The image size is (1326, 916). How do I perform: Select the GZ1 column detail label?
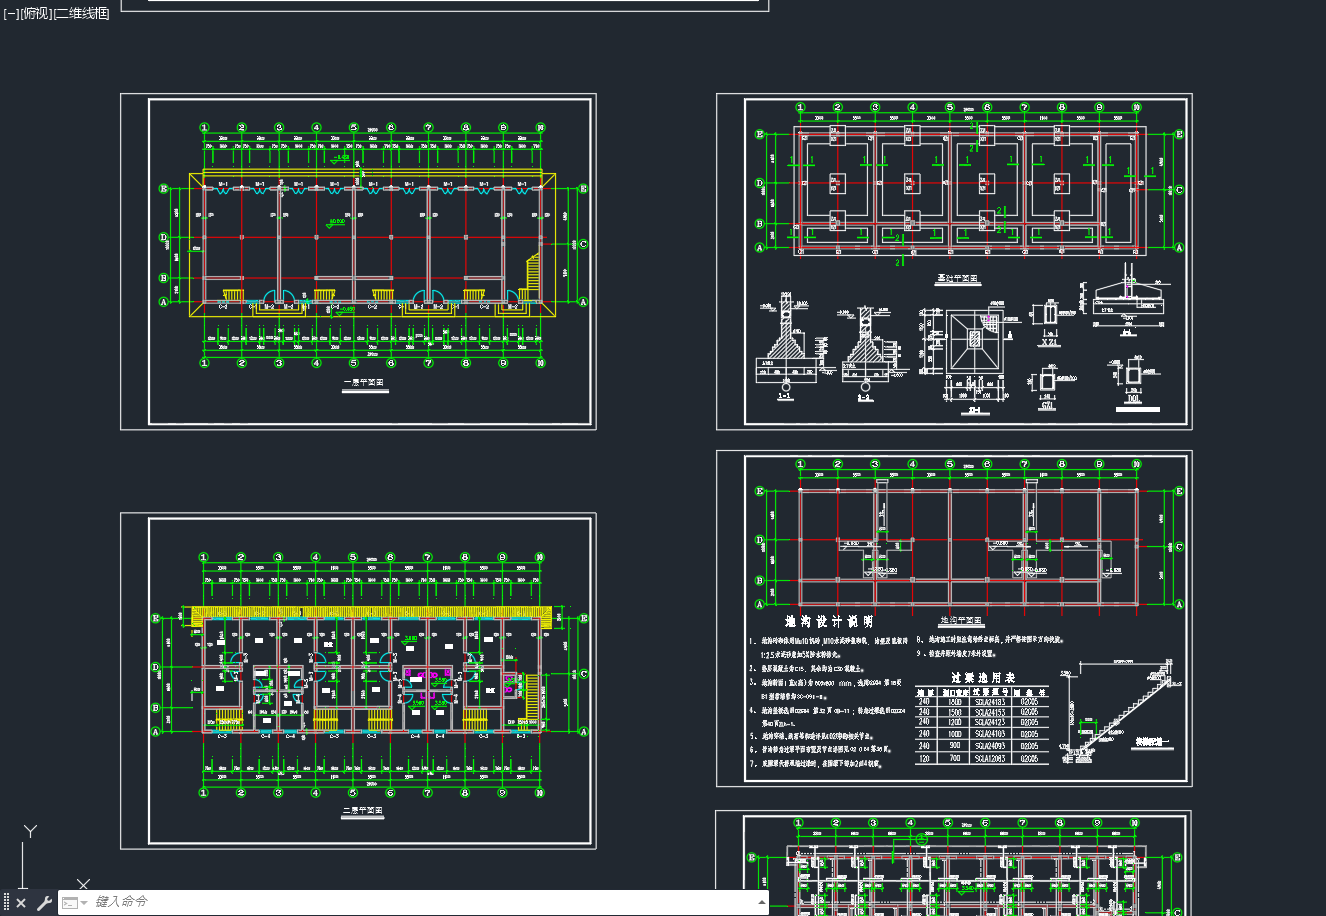1047,405
